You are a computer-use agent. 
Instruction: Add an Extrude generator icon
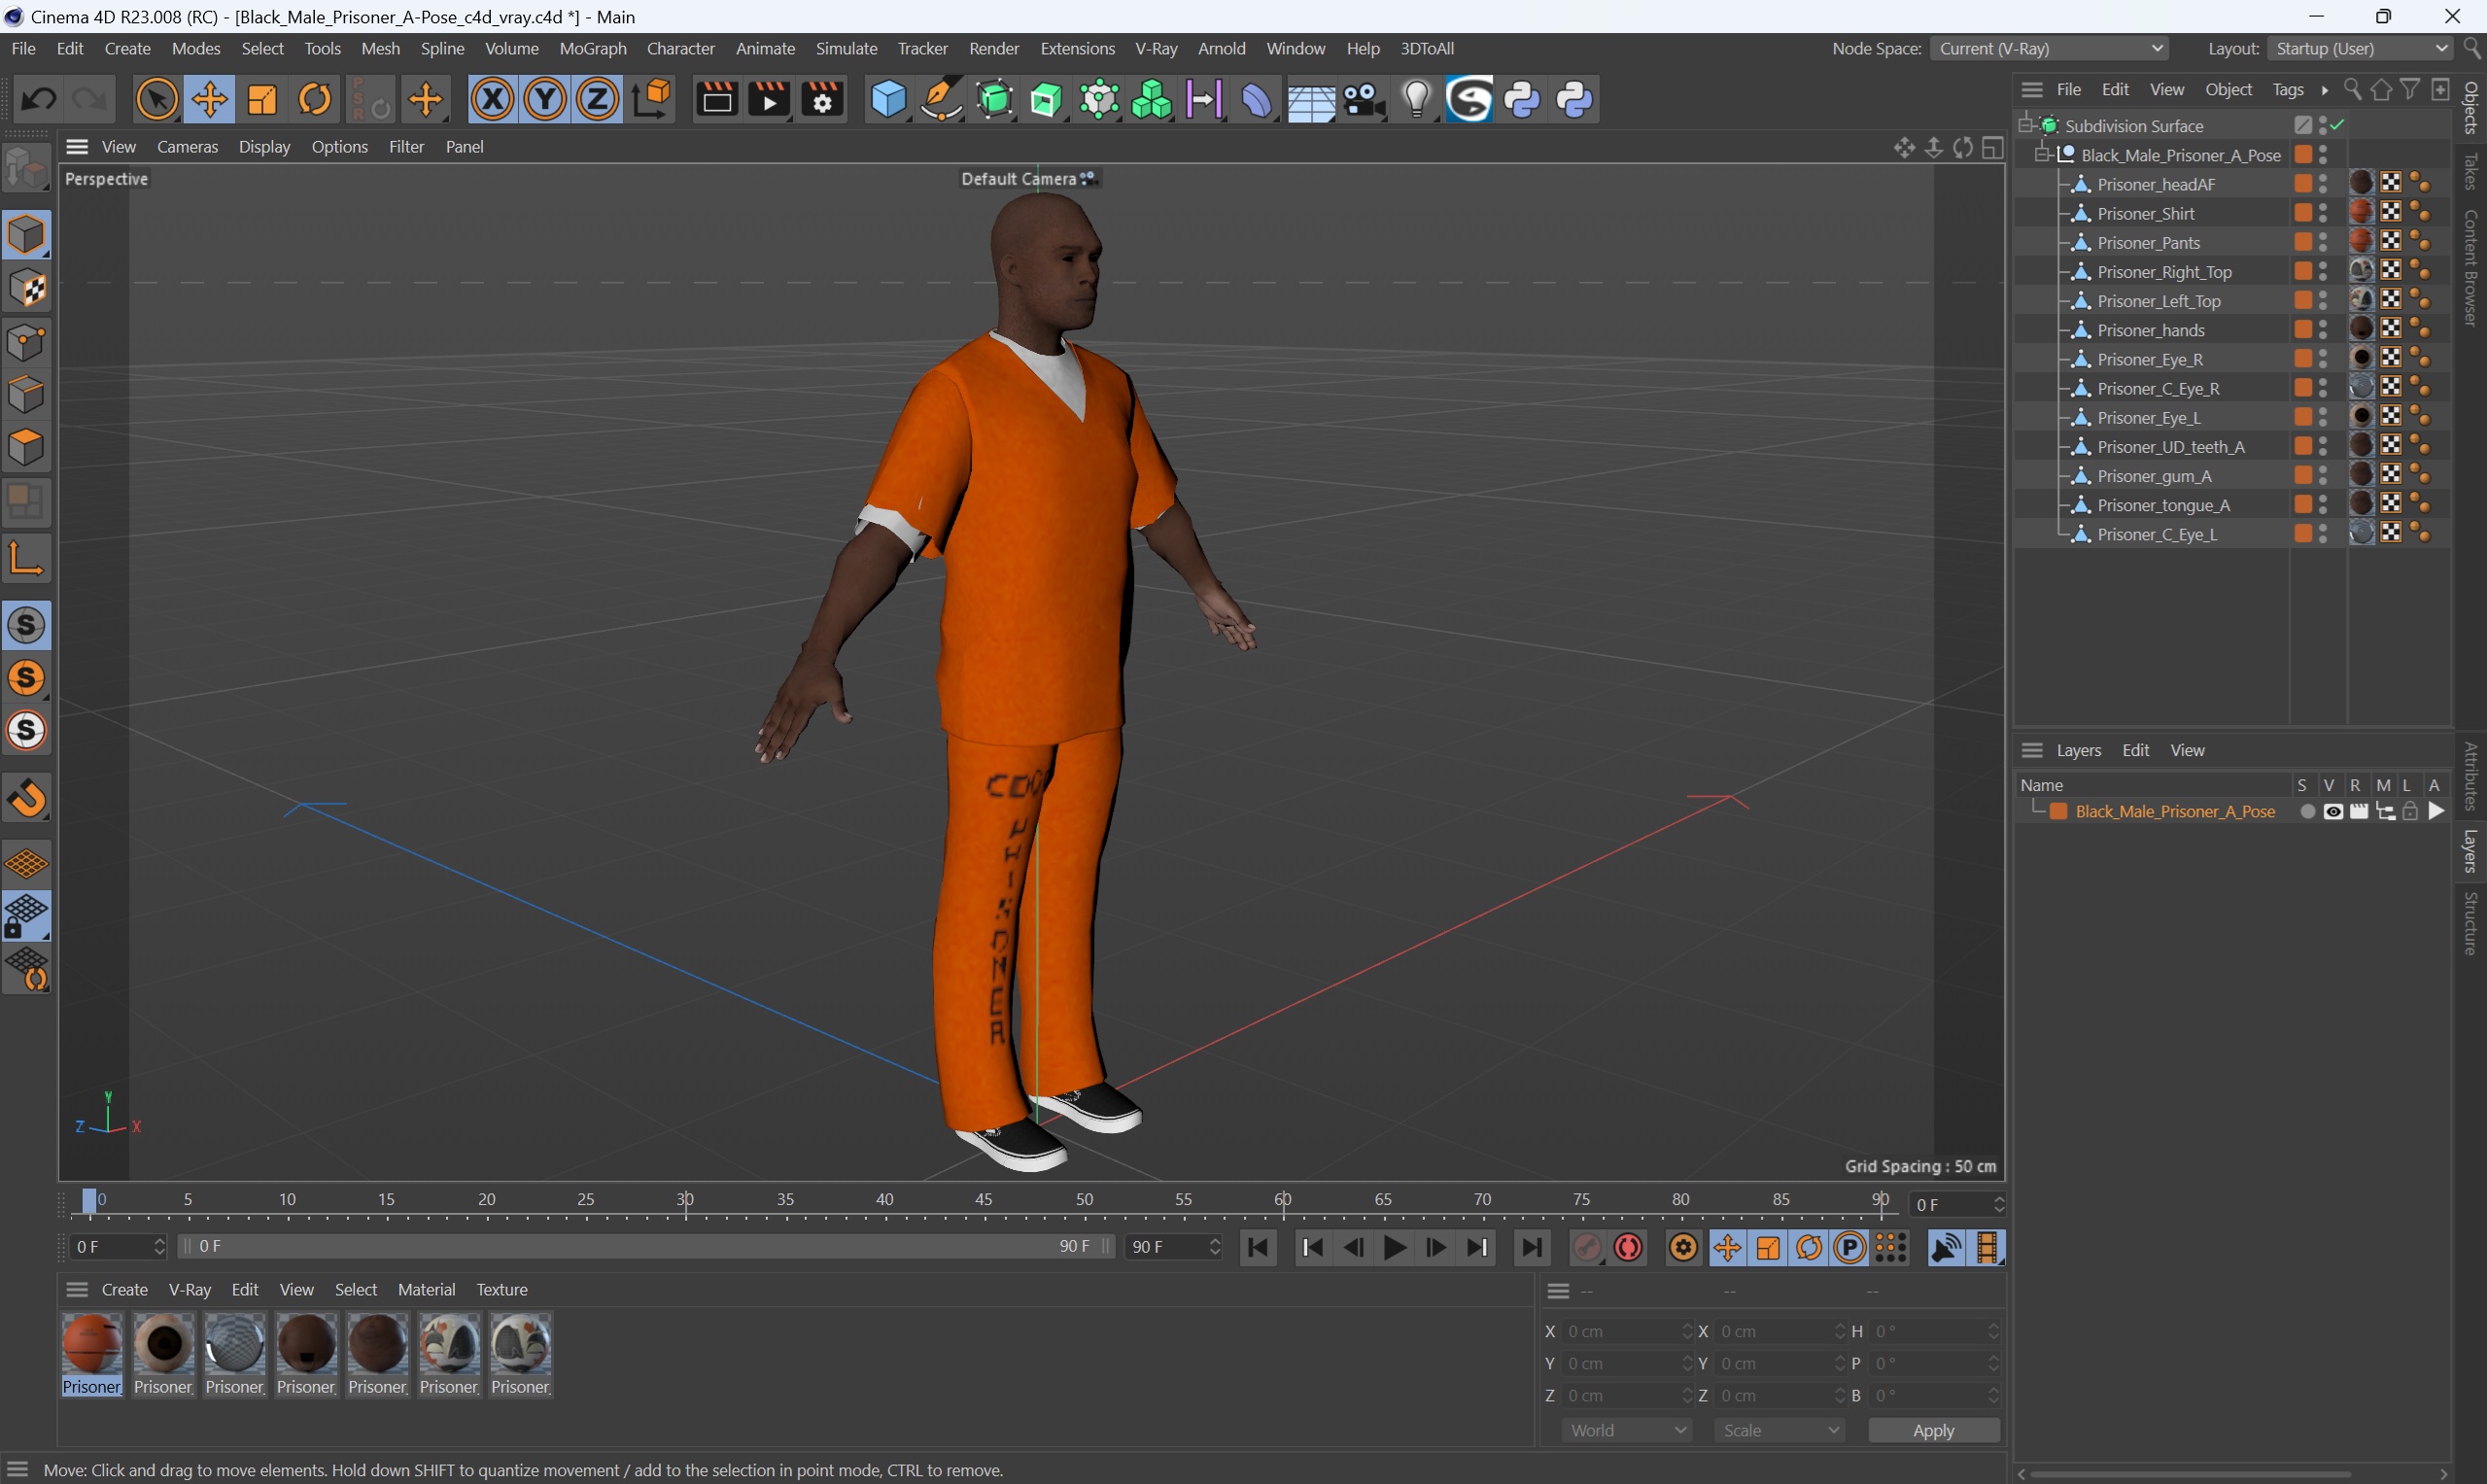1046,99
